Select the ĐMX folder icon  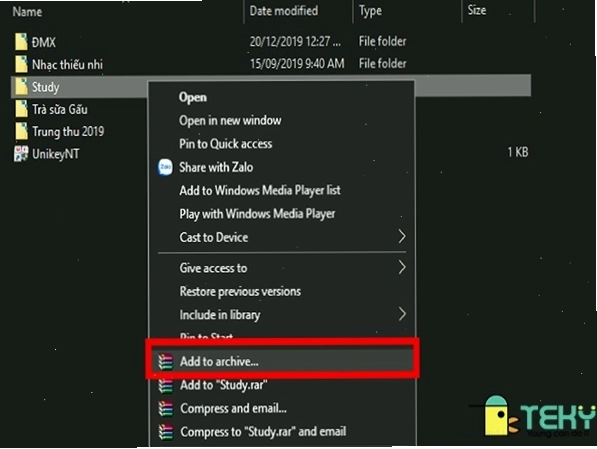click(x=21, y=42)
